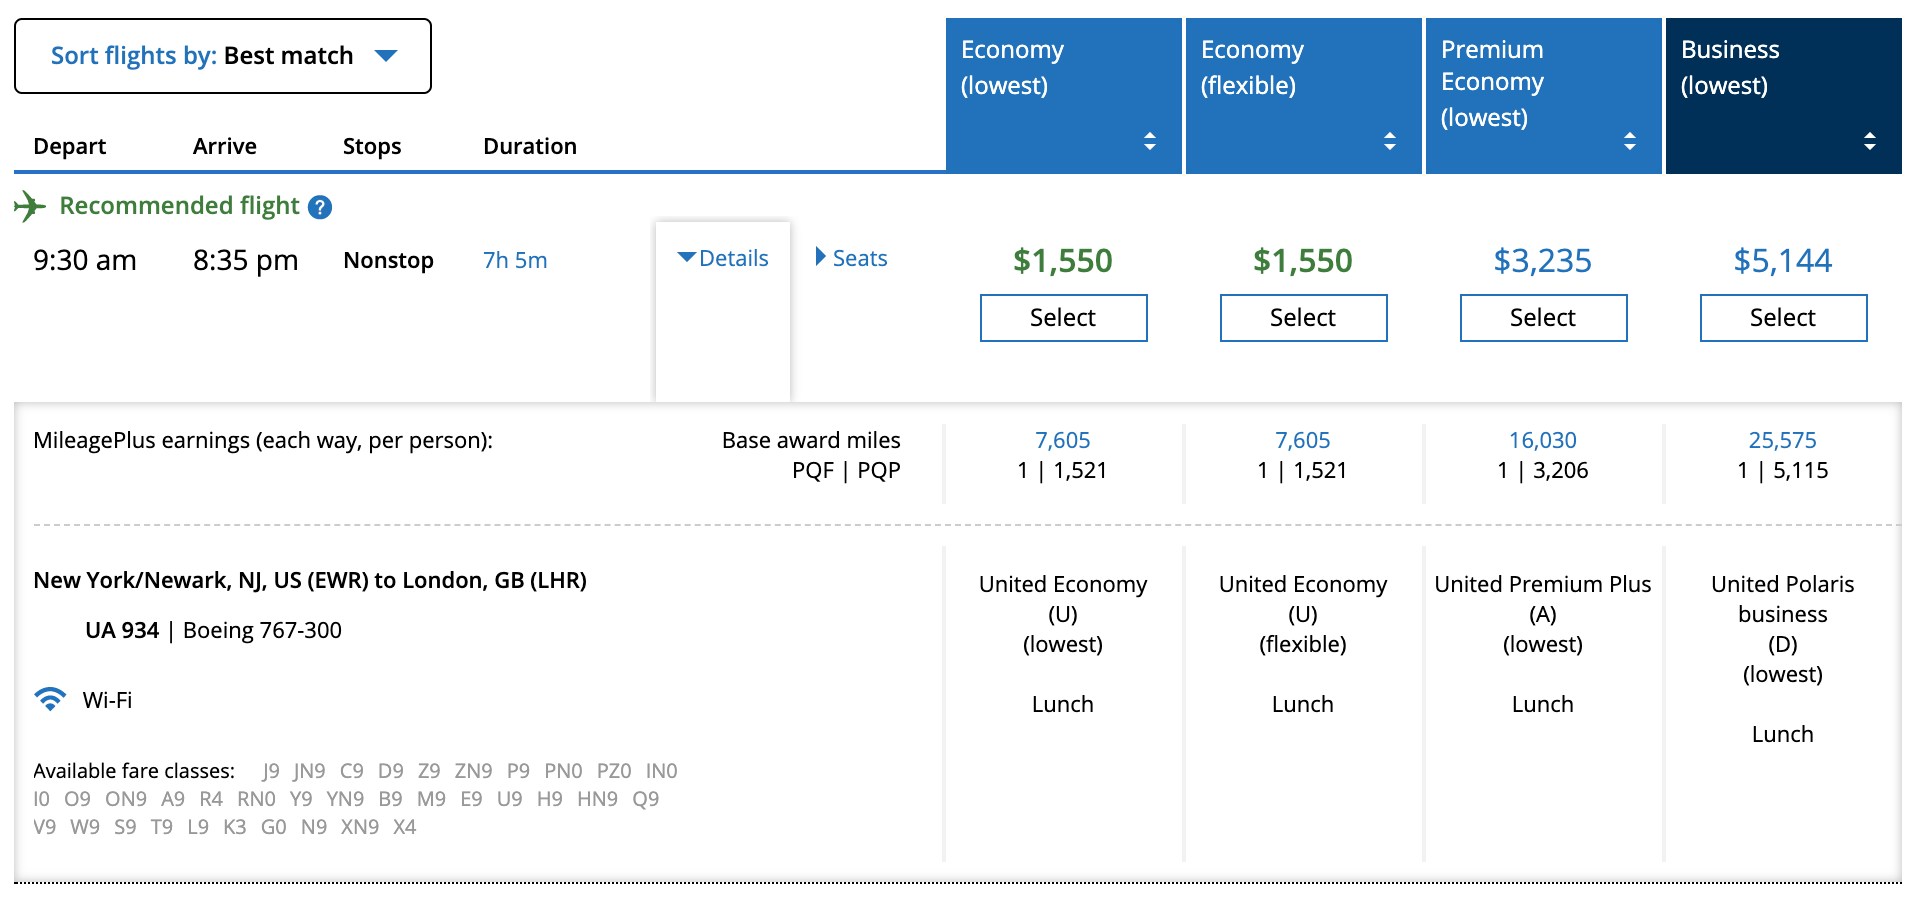The image size is (1918, 900).
Task: Open the Sort flights by dropdown
Action: click(223, 56)
